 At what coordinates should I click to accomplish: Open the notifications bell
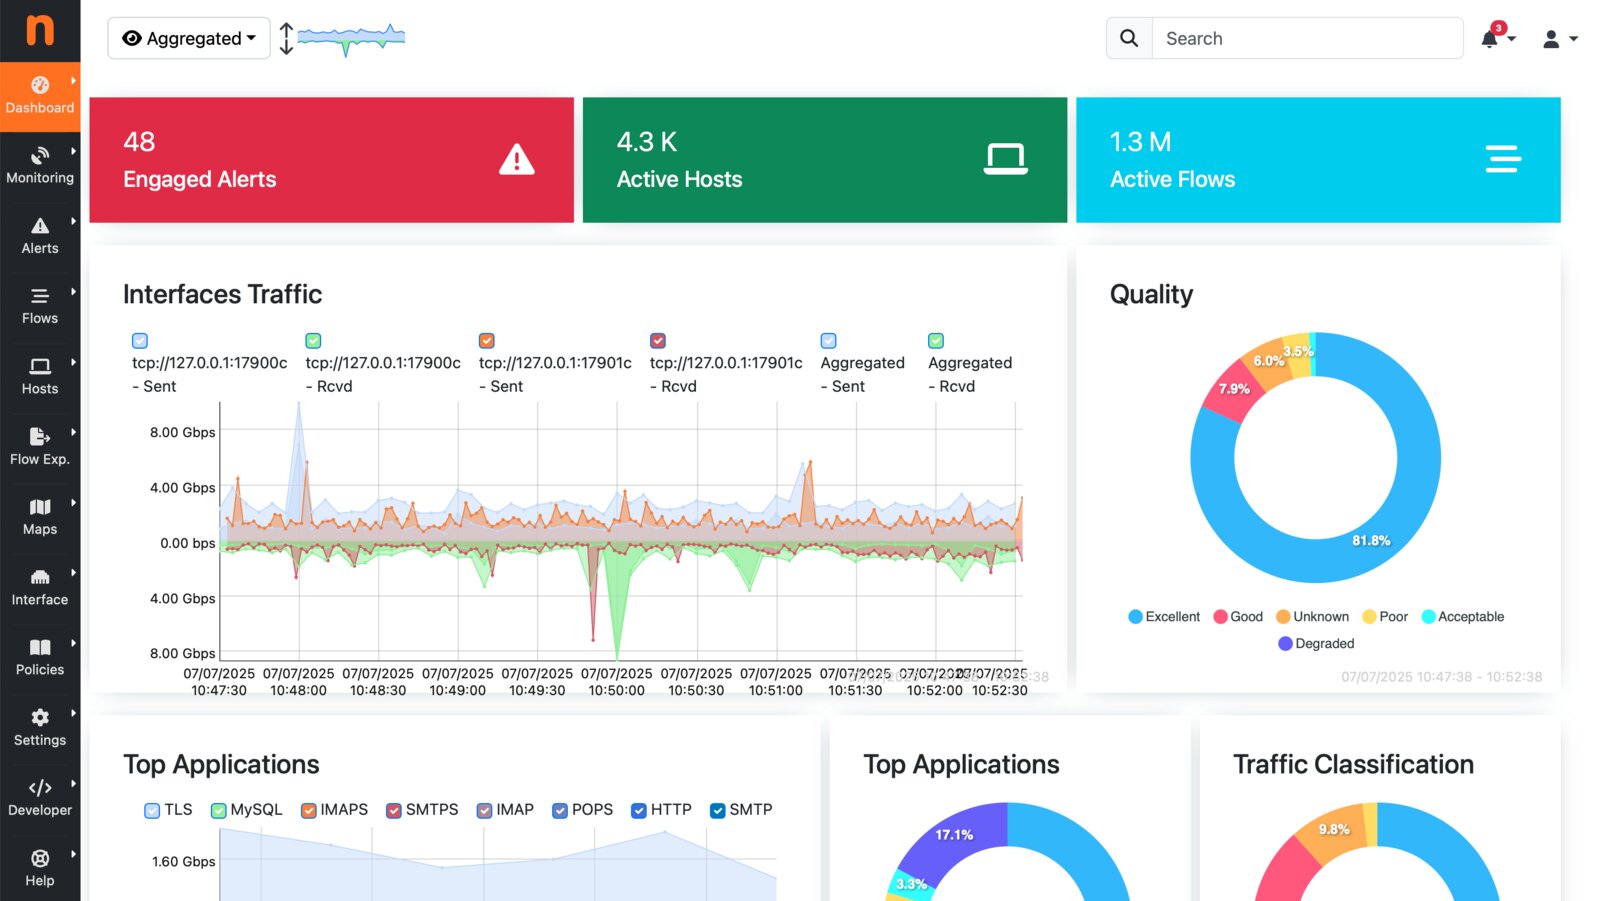[x=1489, y=39]
